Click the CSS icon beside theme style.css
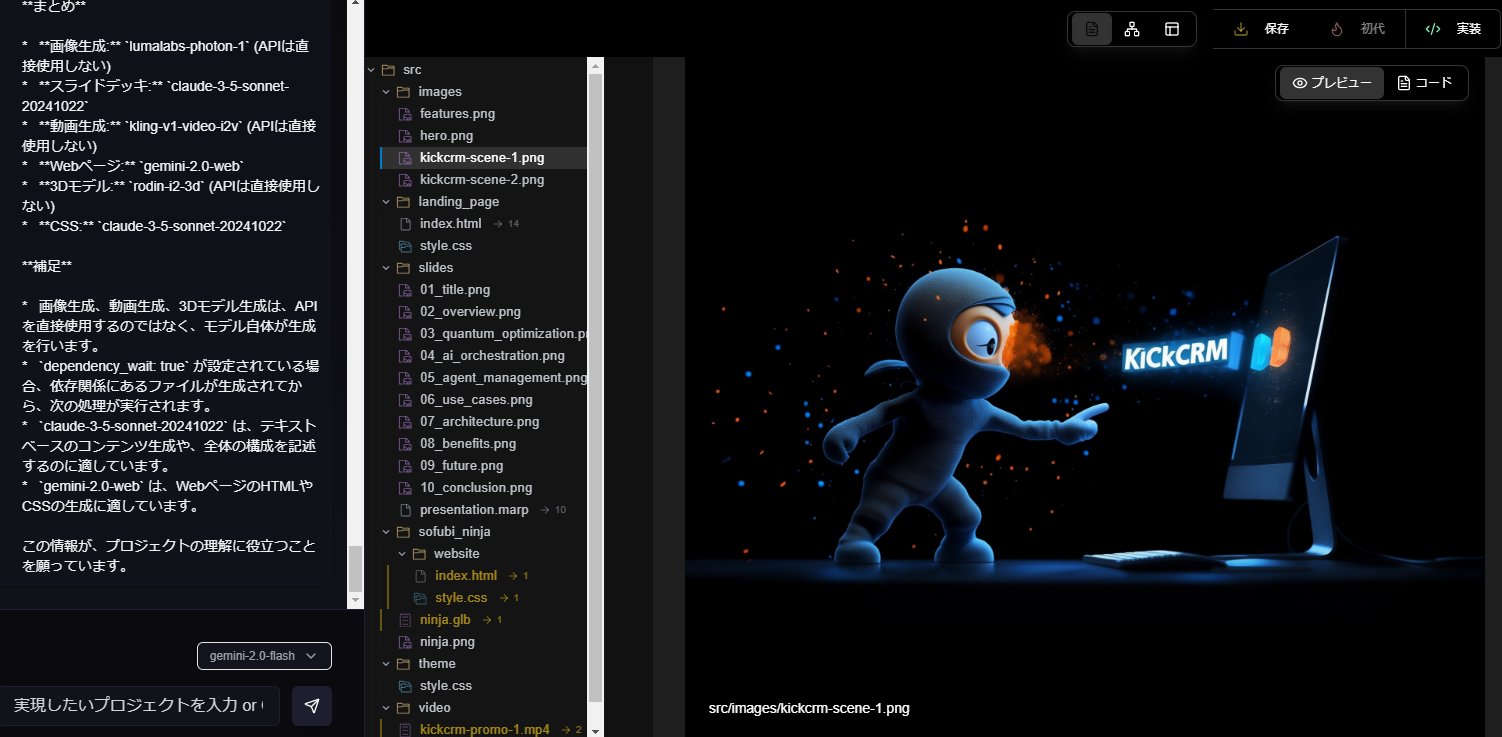 pos(405,686)
